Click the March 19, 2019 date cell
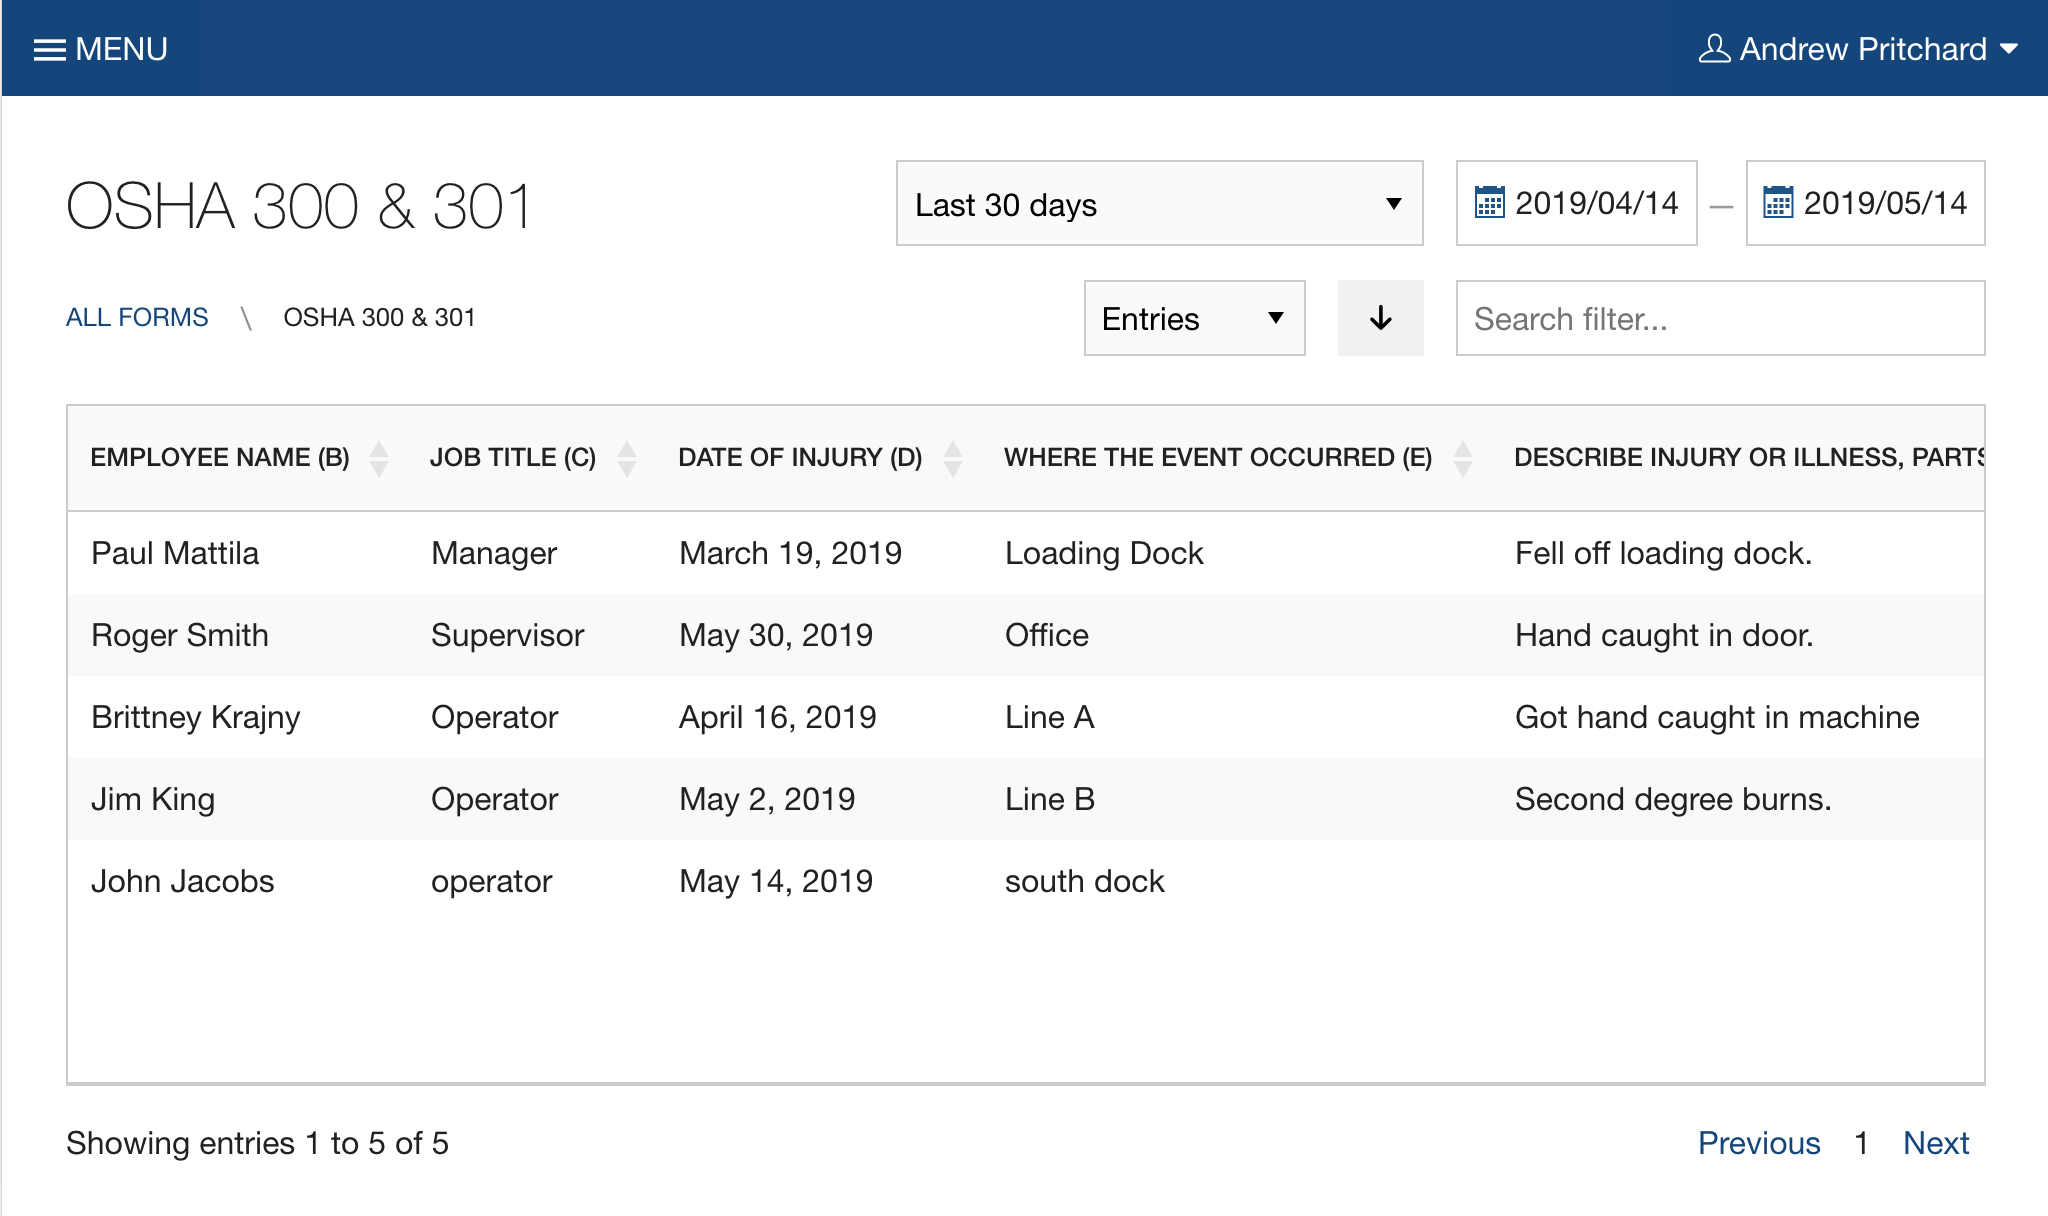 point(790,553)
